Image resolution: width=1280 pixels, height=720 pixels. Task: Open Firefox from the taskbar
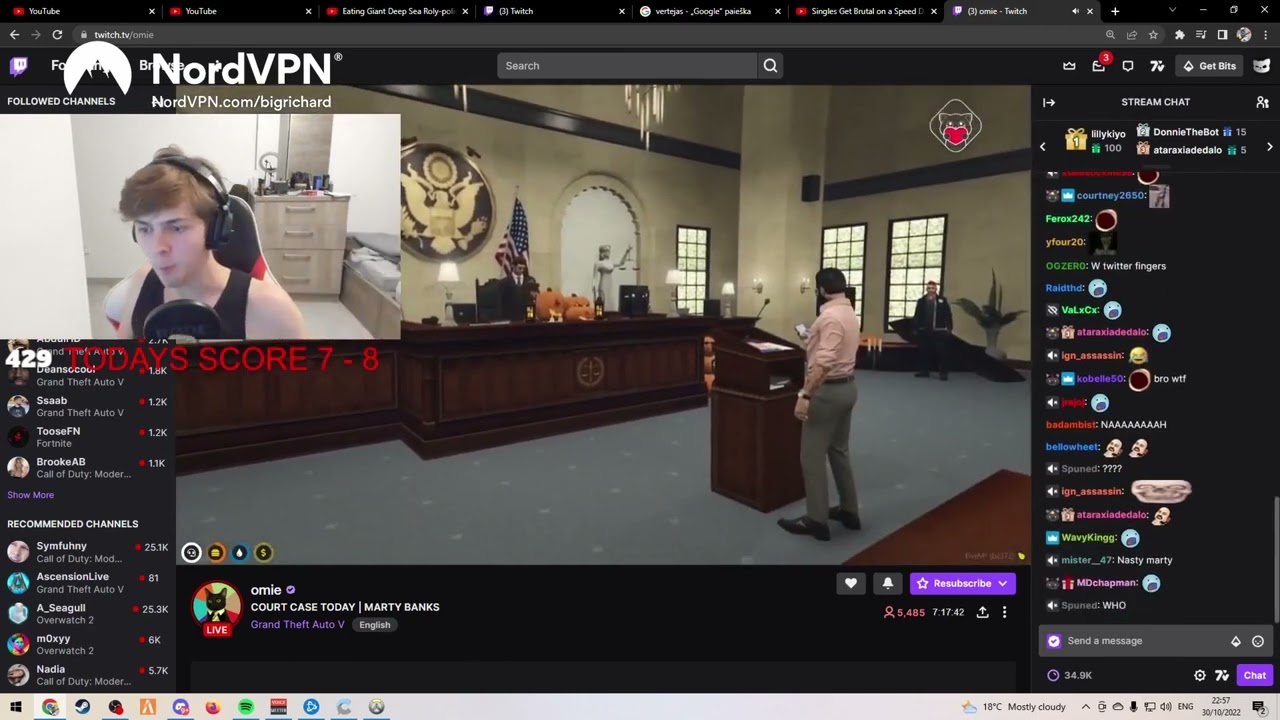(x=213, y=707)
